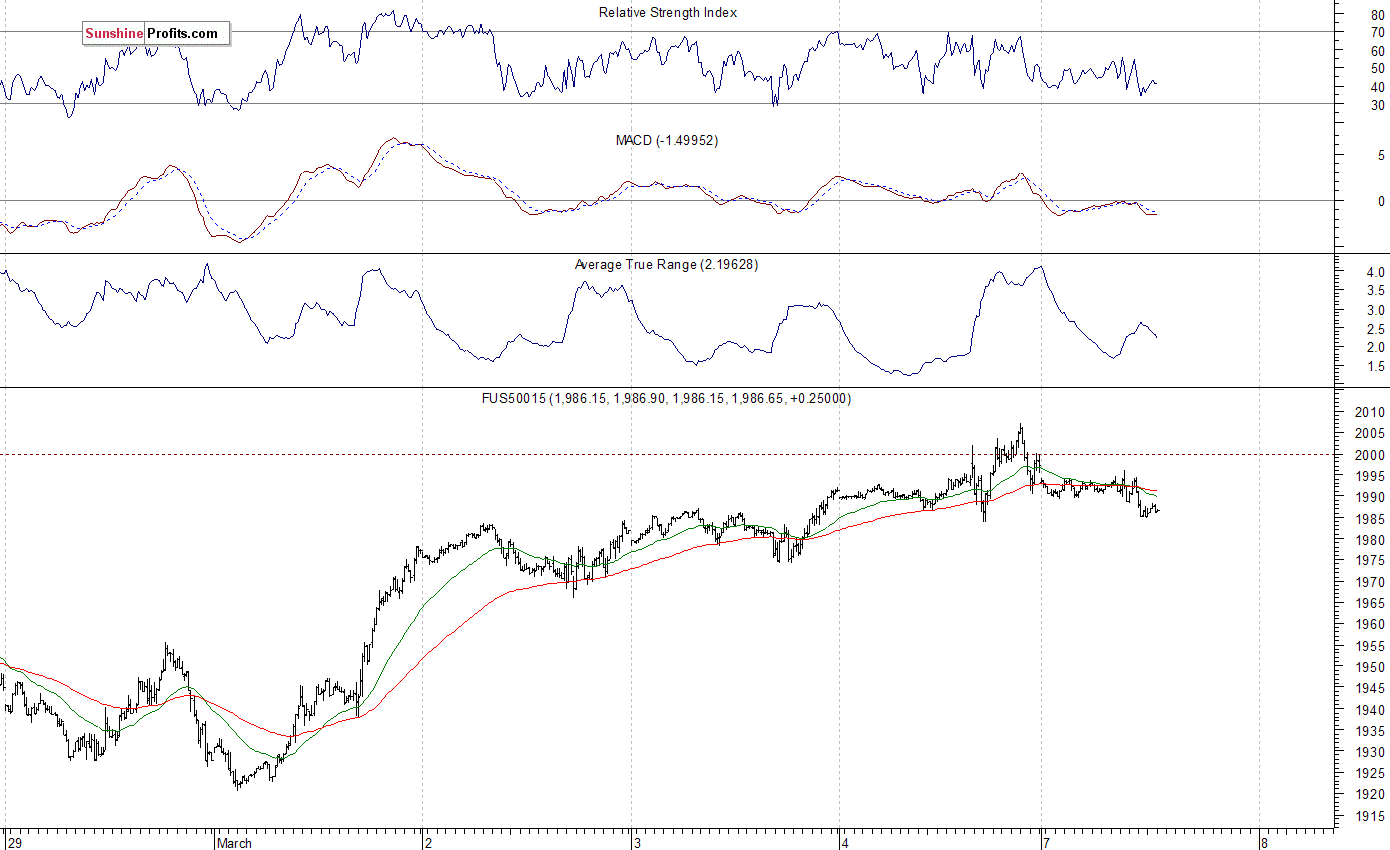Click the RSI axis value 70
1390x850 pixels.
click(1378, 32)
